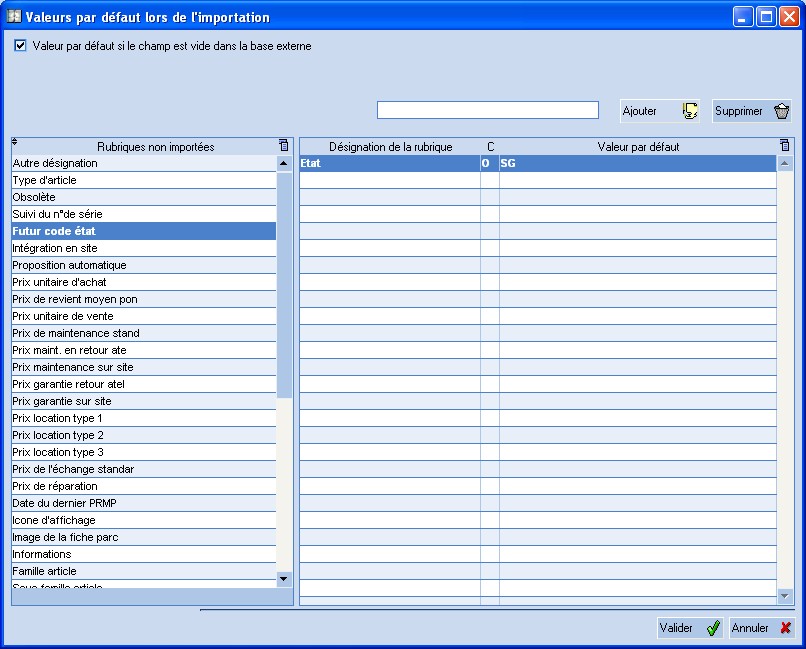
Task: Click the text field next to Ajouter
Action: [487, 109]
